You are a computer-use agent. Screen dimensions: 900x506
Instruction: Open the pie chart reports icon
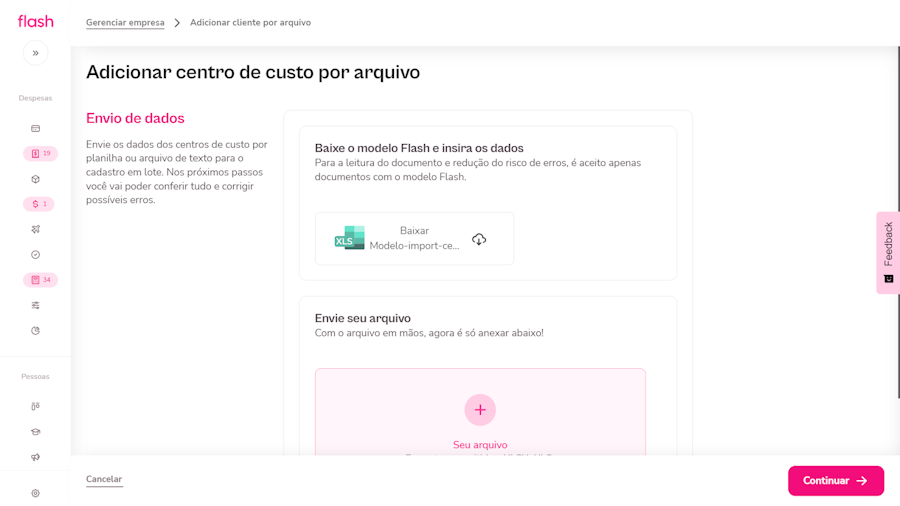[36, 330]
